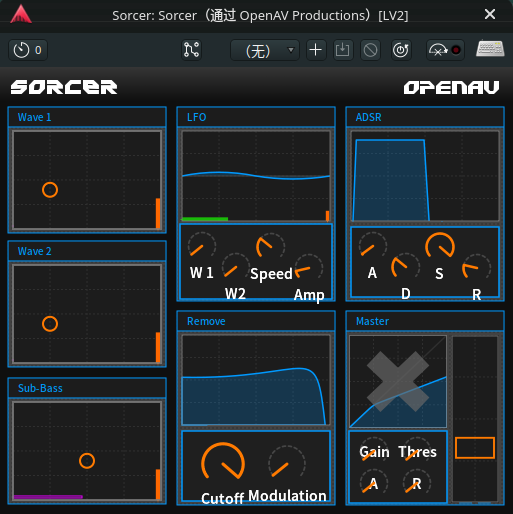The image size is (513, 514).
Task: Click the latency clock button showing 0
Action: (28, 50)
